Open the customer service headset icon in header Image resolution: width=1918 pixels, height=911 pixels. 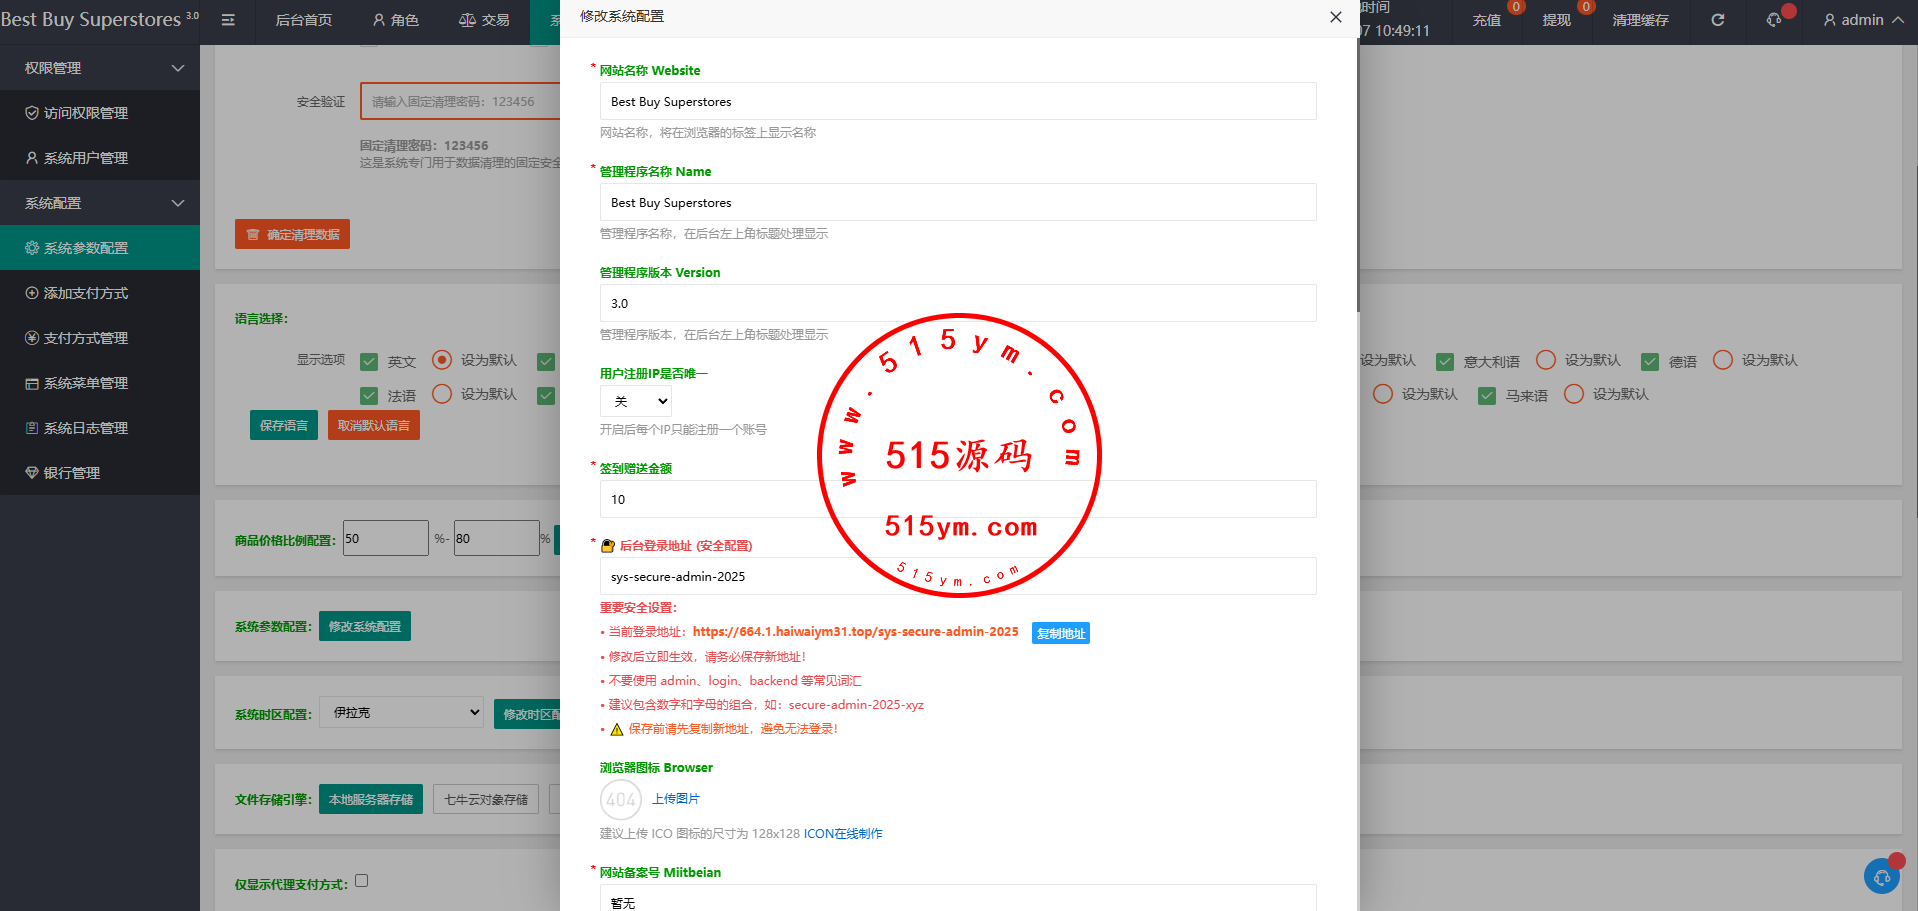pyautogui.click(x=1774, y=20)
